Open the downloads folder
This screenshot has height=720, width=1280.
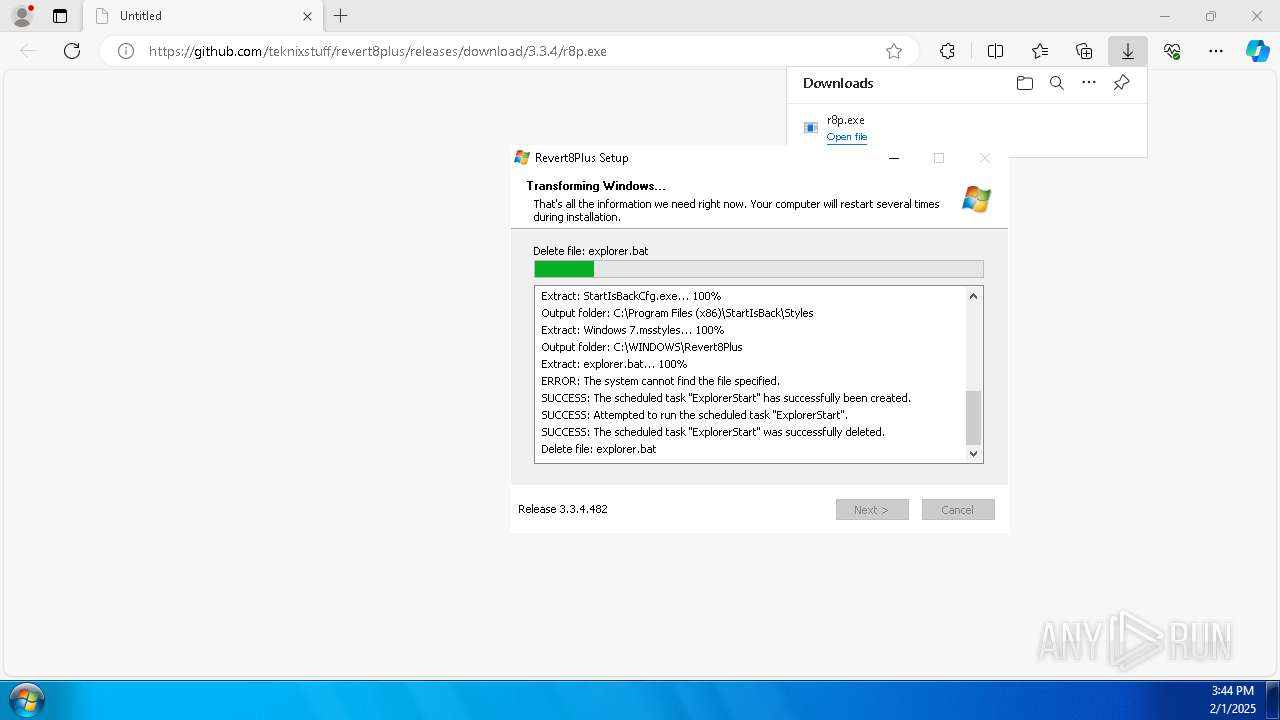(x=1025, y=83)
